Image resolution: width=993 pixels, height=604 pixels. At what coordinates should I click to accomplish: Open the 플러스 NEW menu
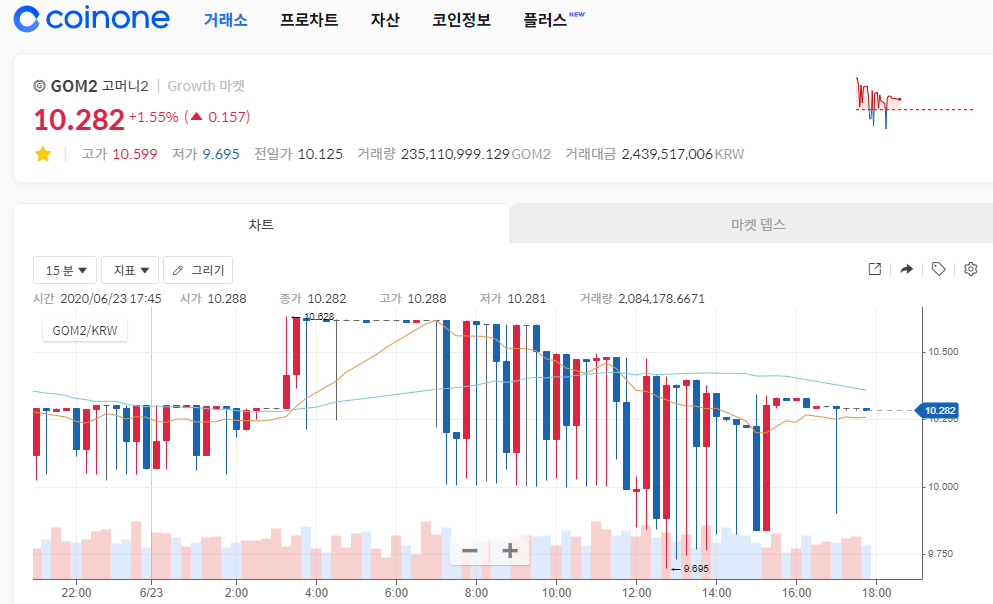click(553, 20)
